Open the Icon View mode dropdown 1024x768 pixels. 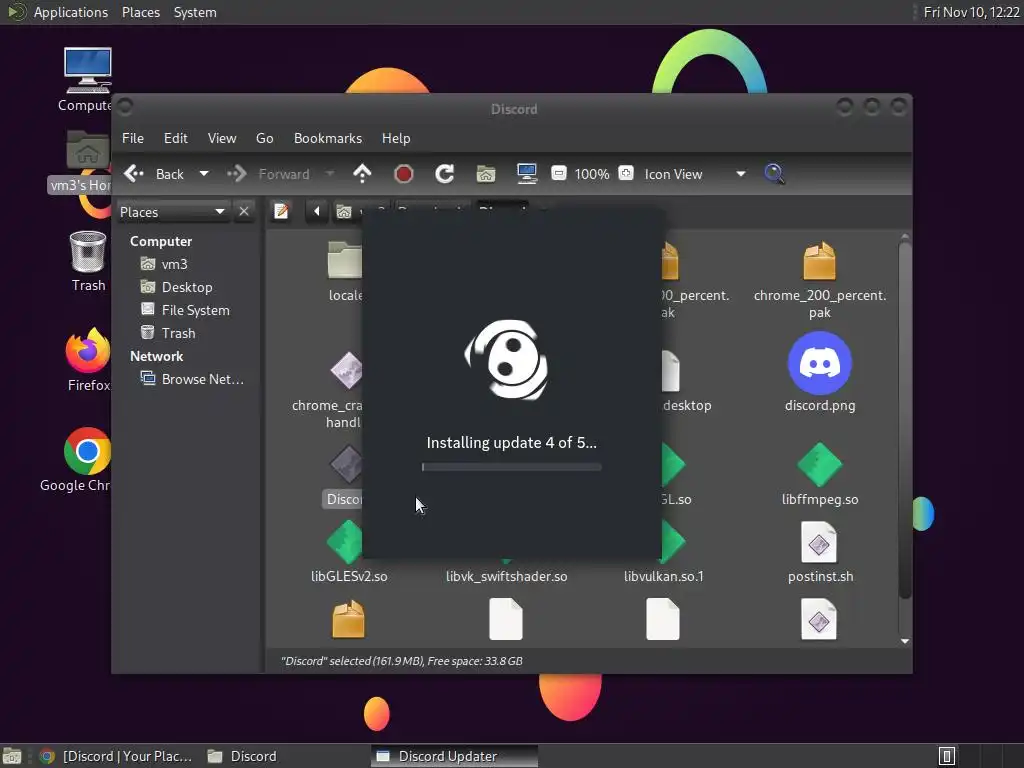(x=695, y=174)
